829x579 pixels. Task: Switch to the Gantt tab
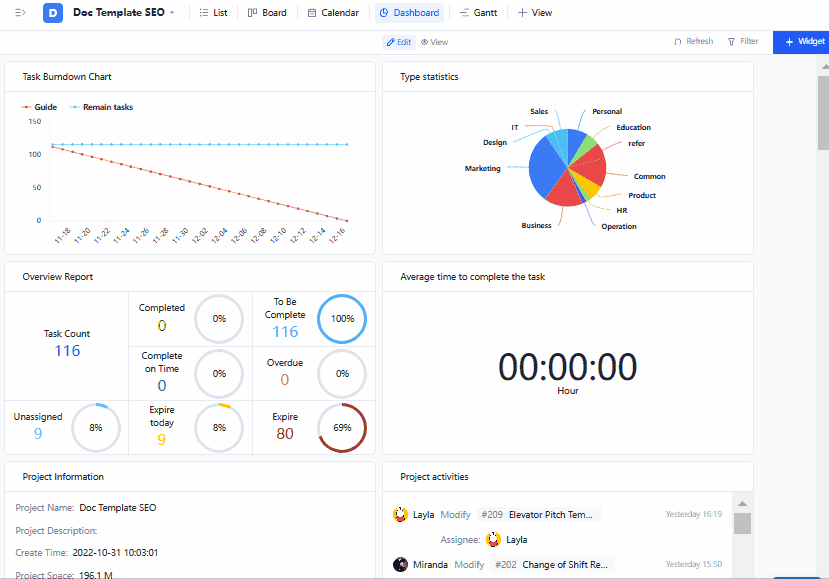478,13
